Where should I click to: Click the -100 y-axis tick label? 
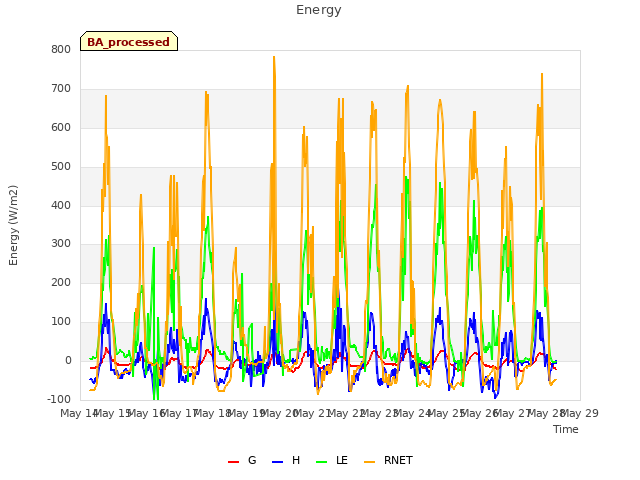[x=59, y=399]
